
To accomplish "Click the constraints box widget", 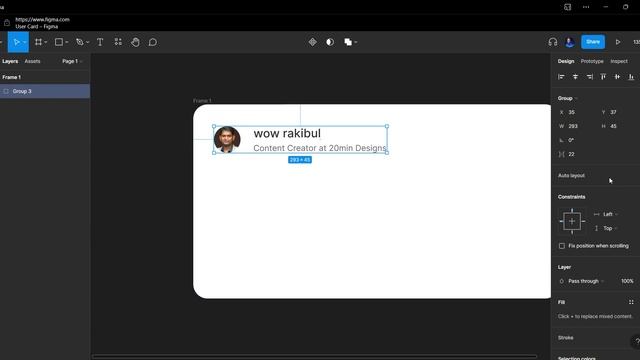I will click(572, 221).
